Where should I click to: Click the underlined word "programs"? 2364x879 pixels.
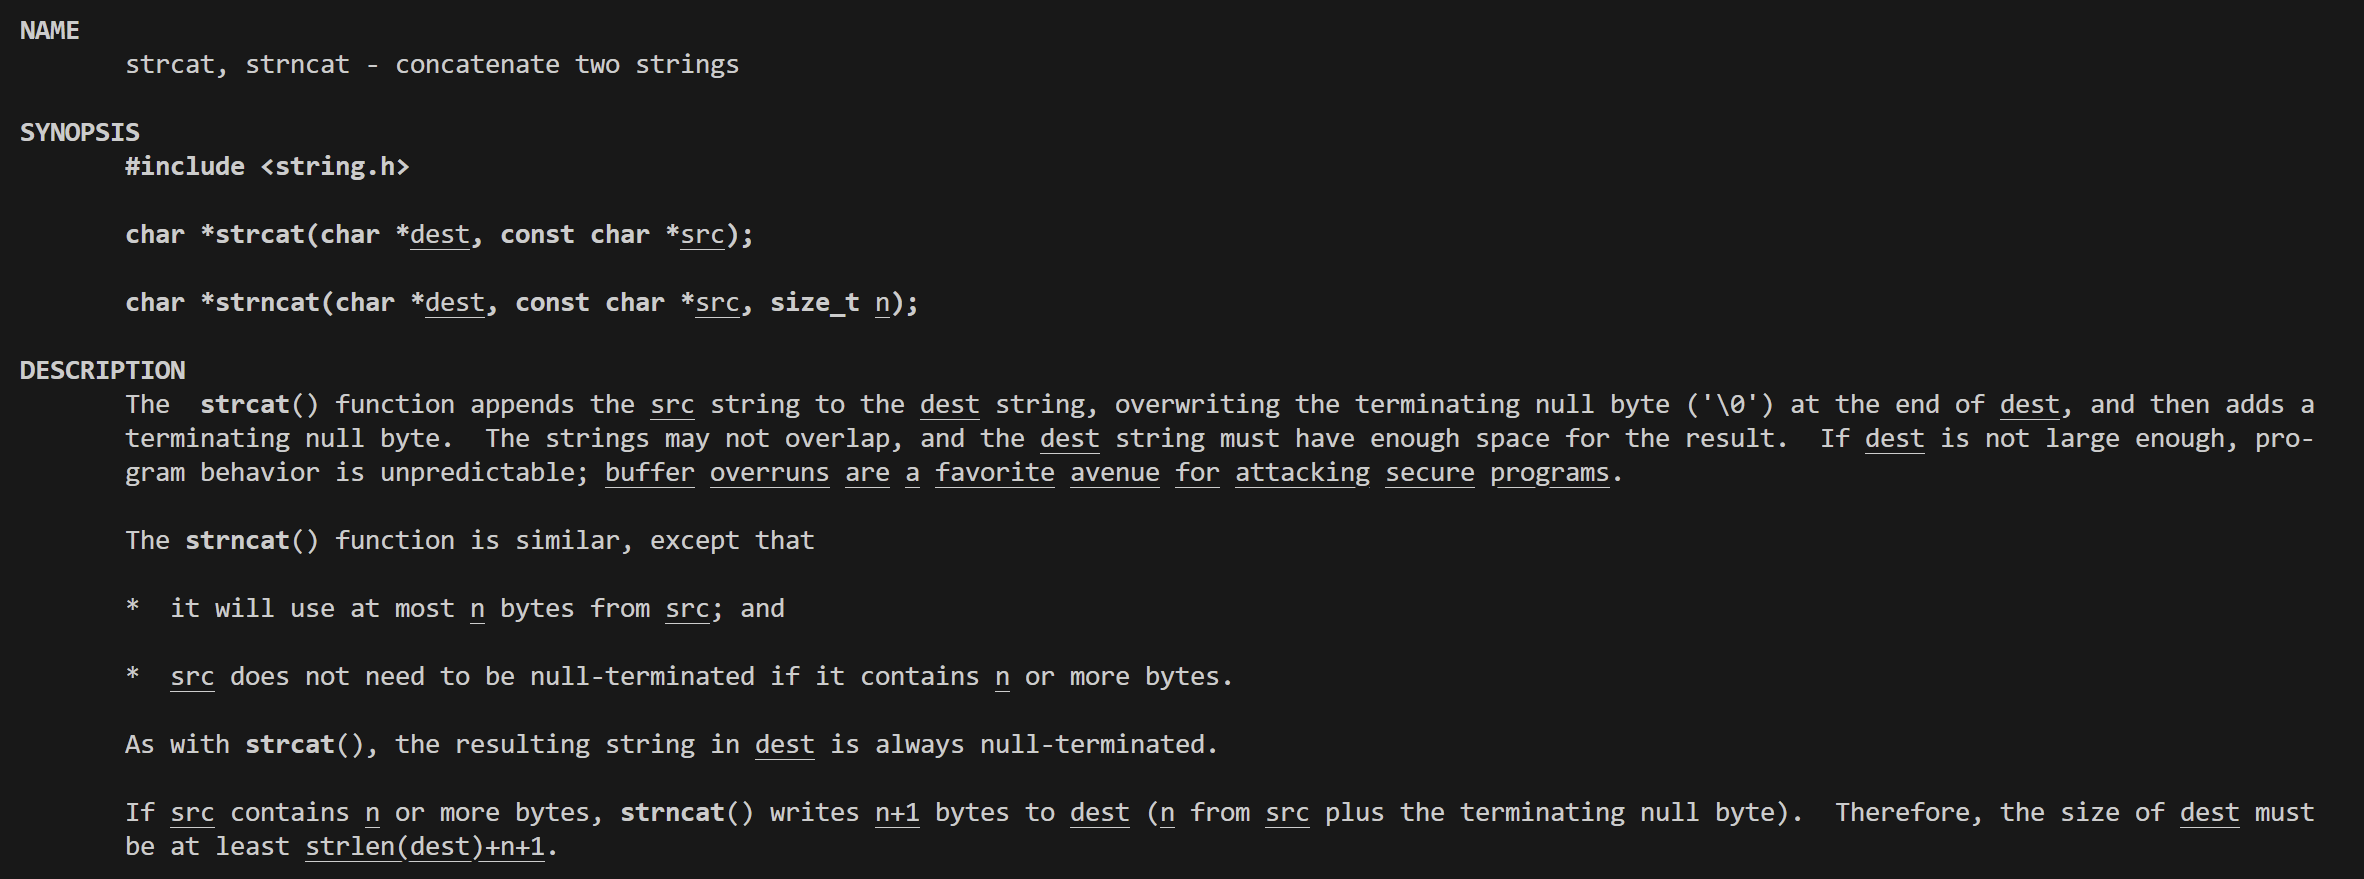point(1549,473)
